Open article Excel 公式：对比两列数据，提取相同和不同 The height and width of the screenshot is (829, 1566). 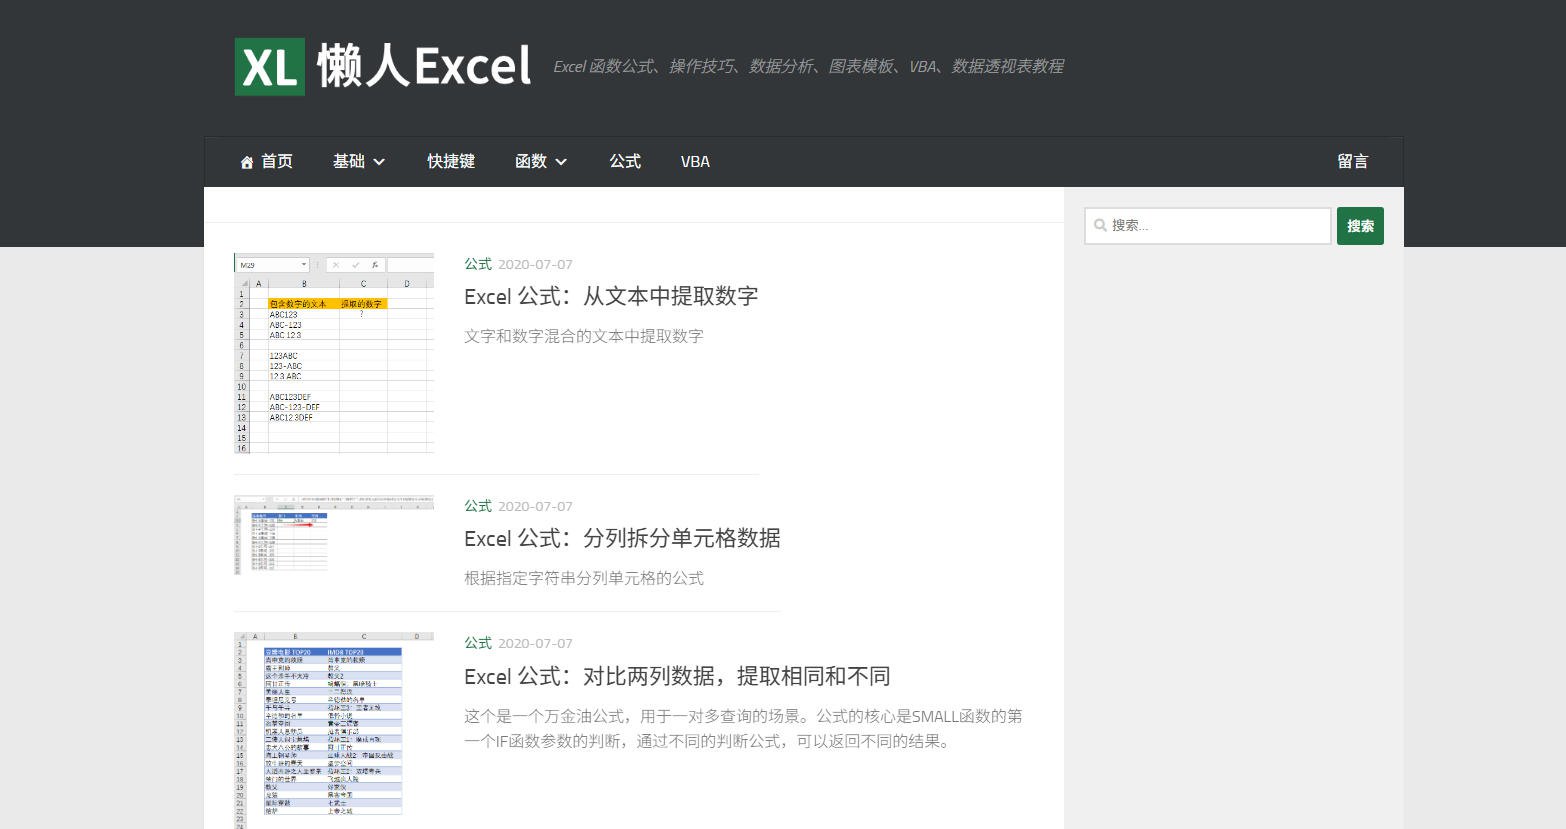pos(677,676)
